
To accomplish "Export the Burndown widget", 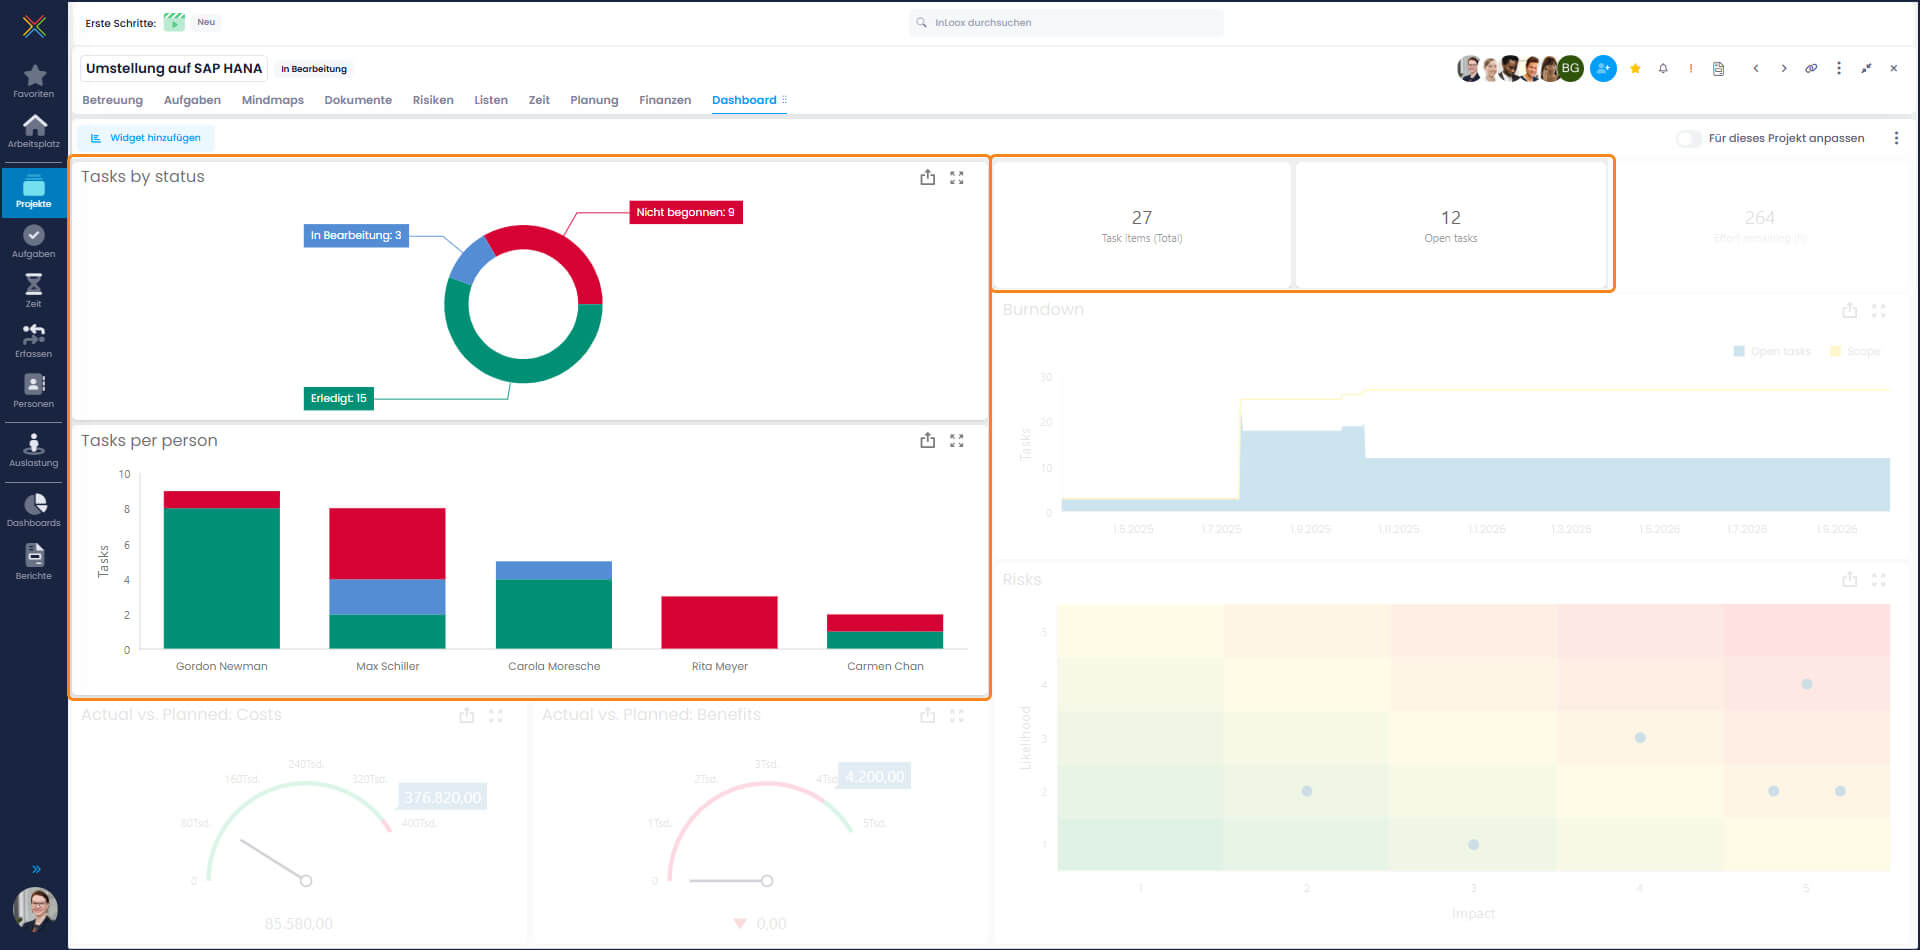I will coord(1850,311).
